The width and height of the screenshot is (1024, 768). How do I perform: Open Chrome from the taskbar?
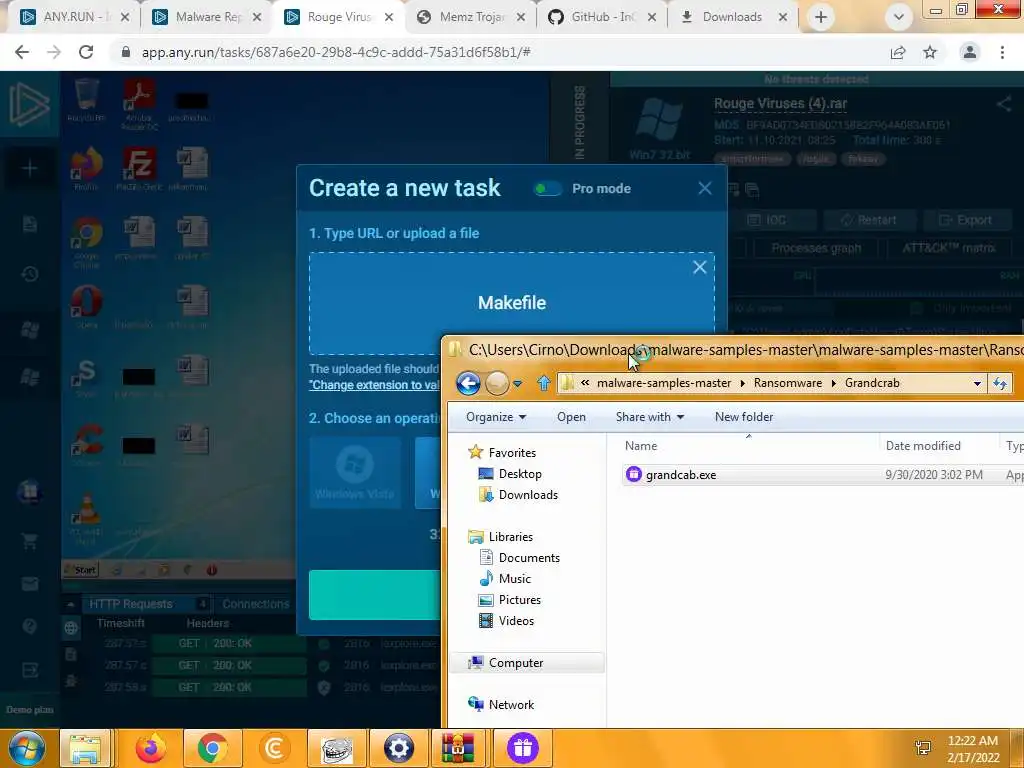pos(212,748)
